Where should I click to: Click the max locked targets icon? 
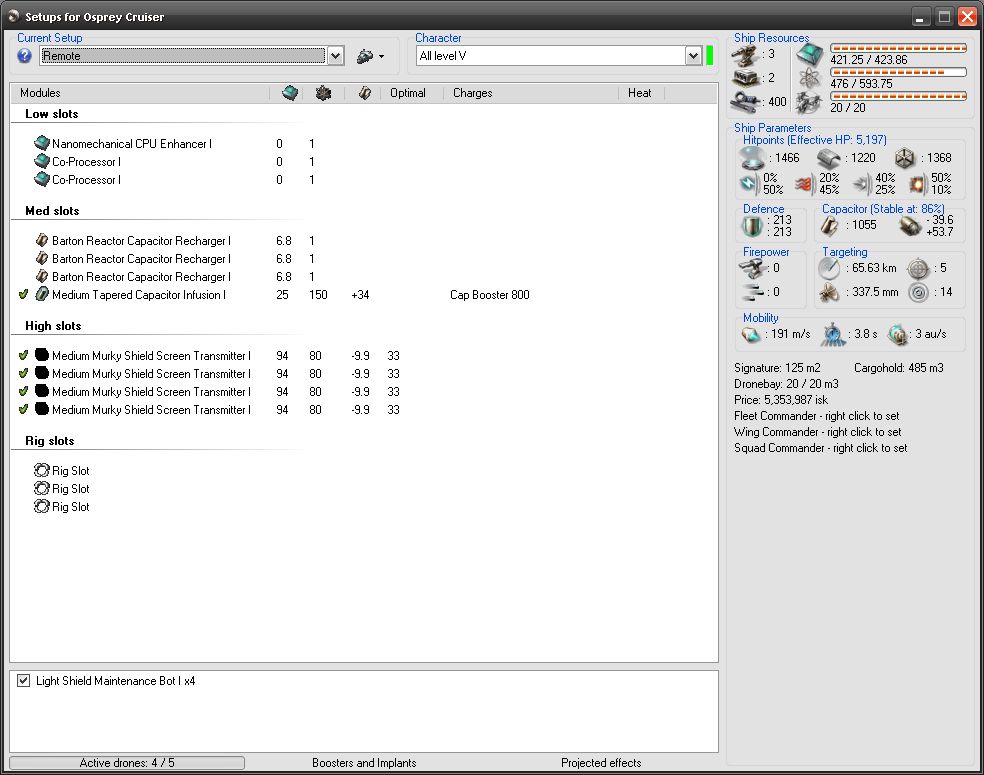919,269
